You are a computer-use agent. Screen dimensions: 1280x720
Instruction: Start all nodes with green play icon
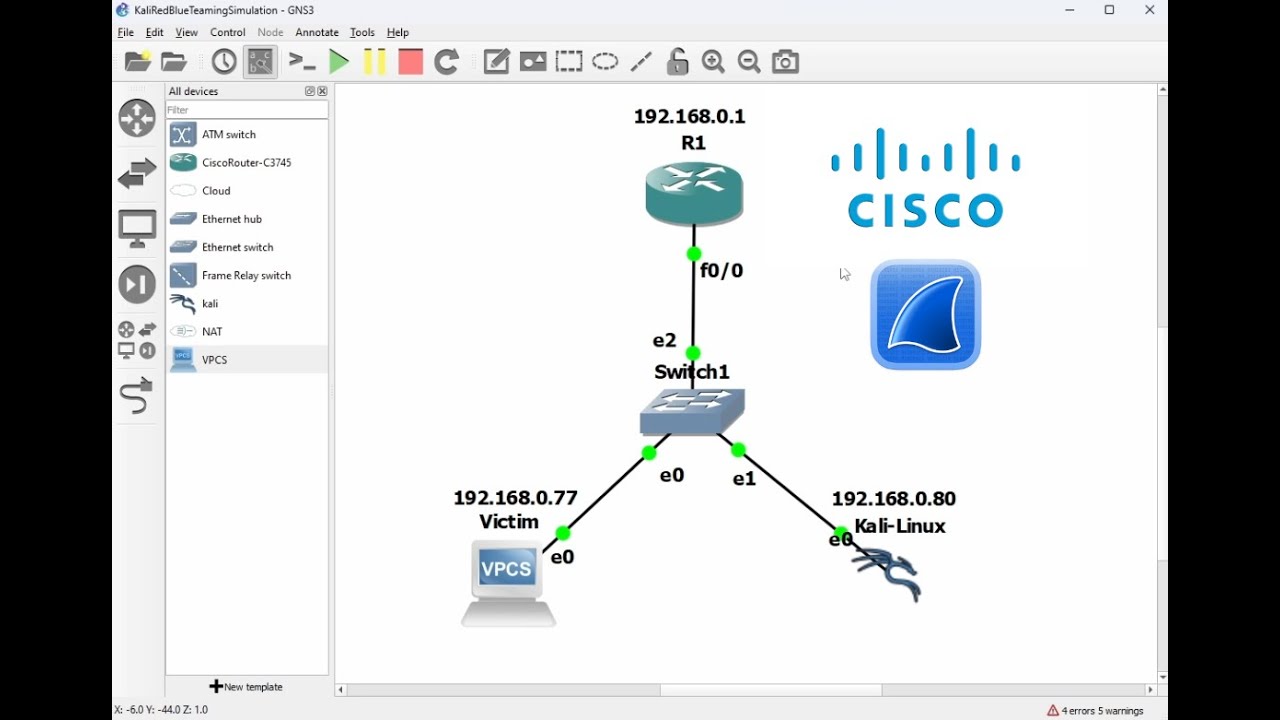click(339, 62)
